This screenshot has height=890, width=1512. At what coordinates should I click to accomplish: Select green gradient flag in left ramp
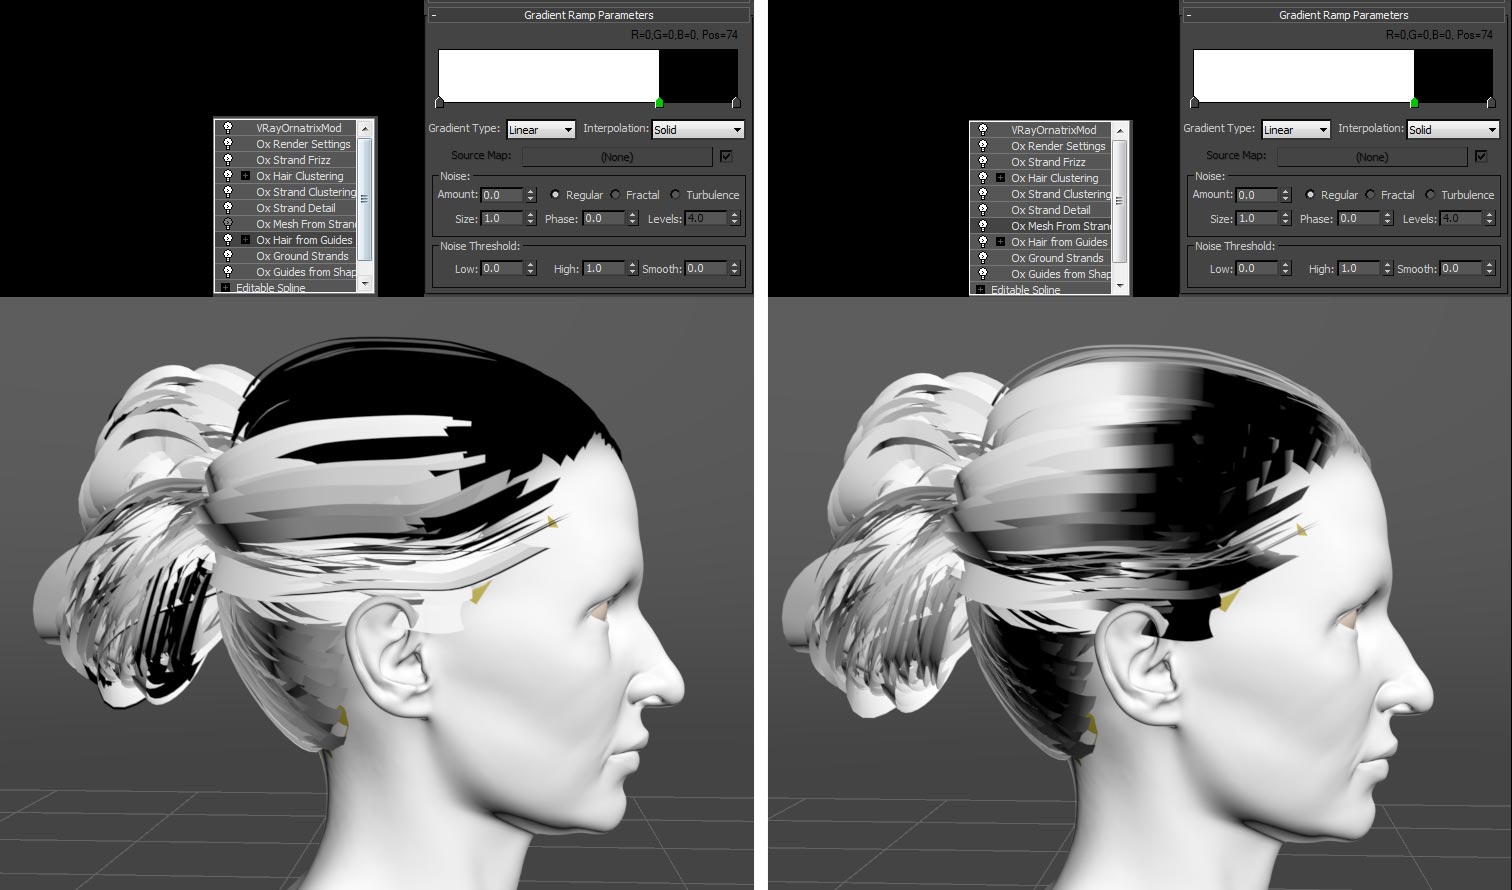[x=659, y=103]
